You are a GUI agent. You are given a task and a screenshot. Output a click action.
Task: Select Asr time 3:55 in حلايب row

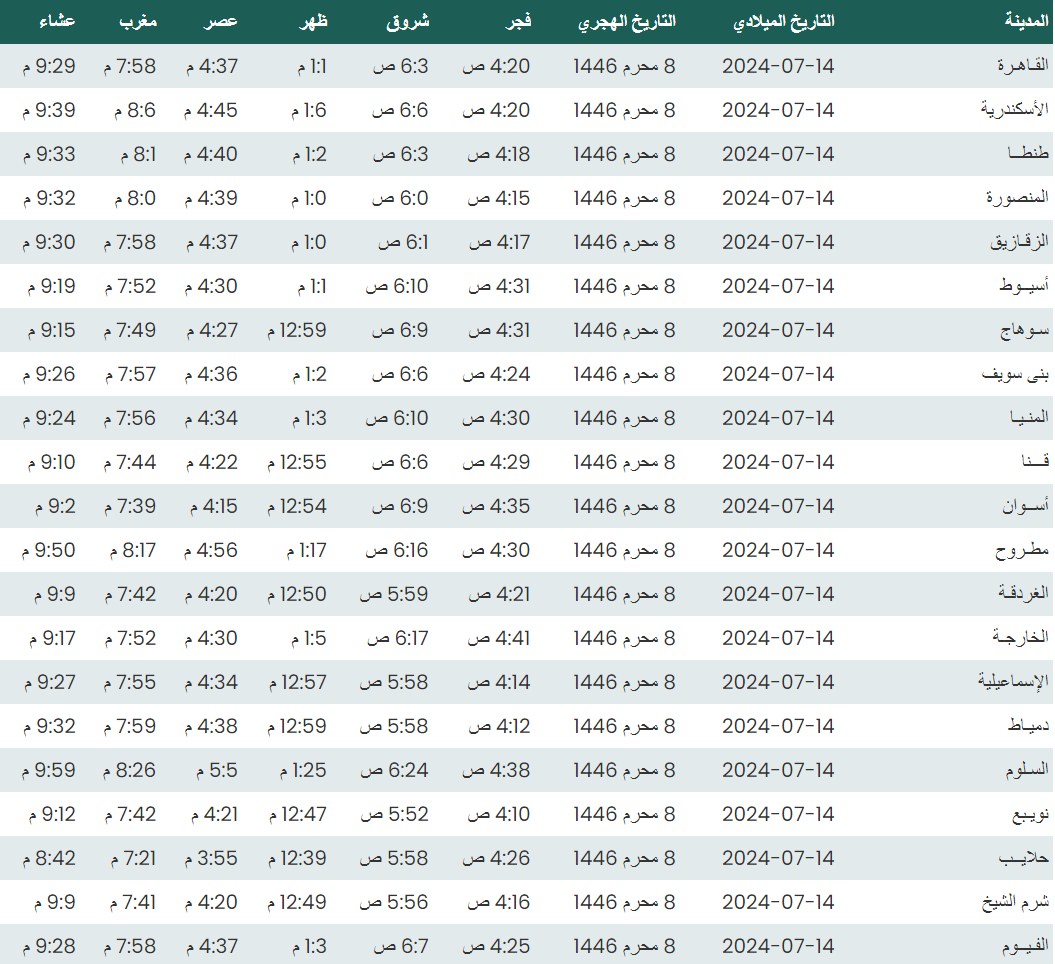point(211,858)
